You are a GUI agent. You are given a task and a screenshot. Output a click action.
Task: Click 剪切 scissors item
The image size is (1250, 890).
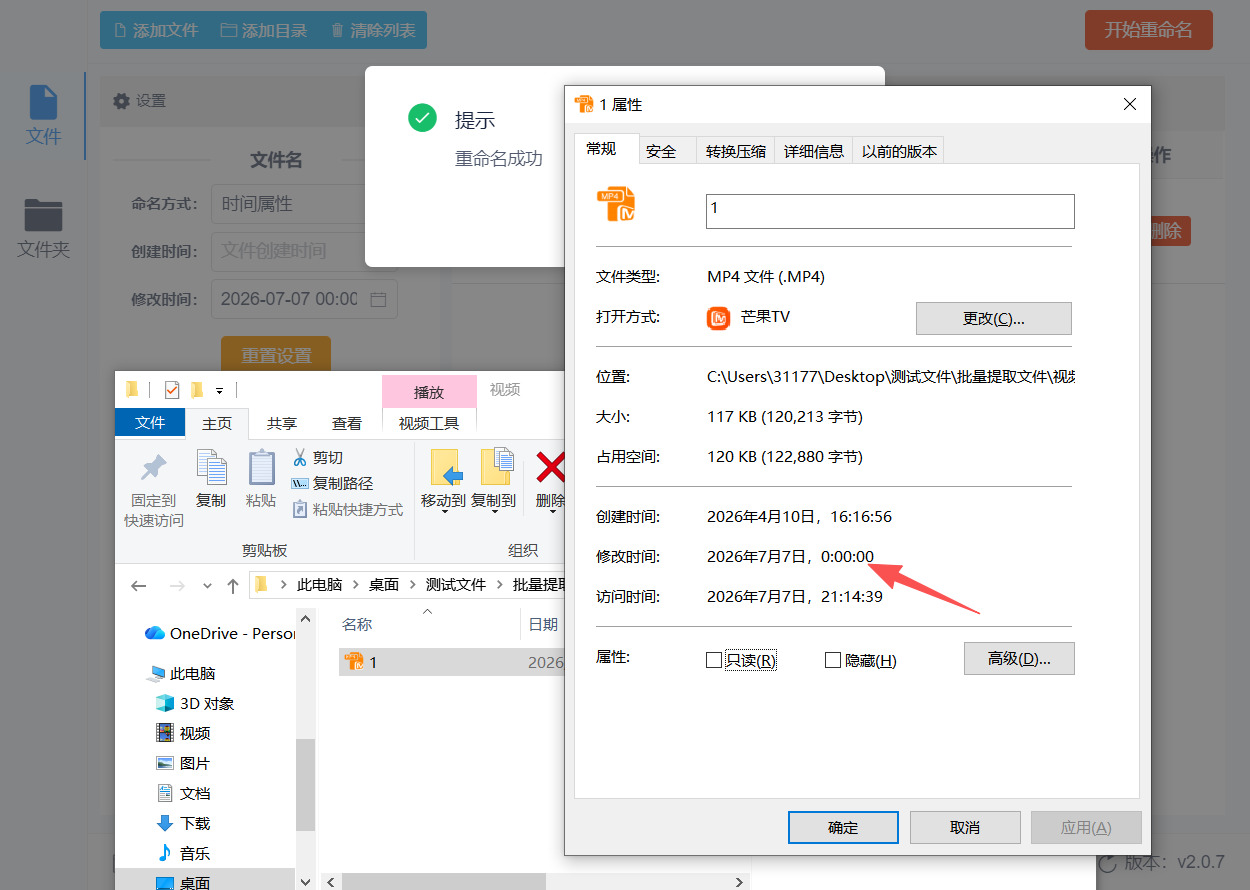[318, 457]
